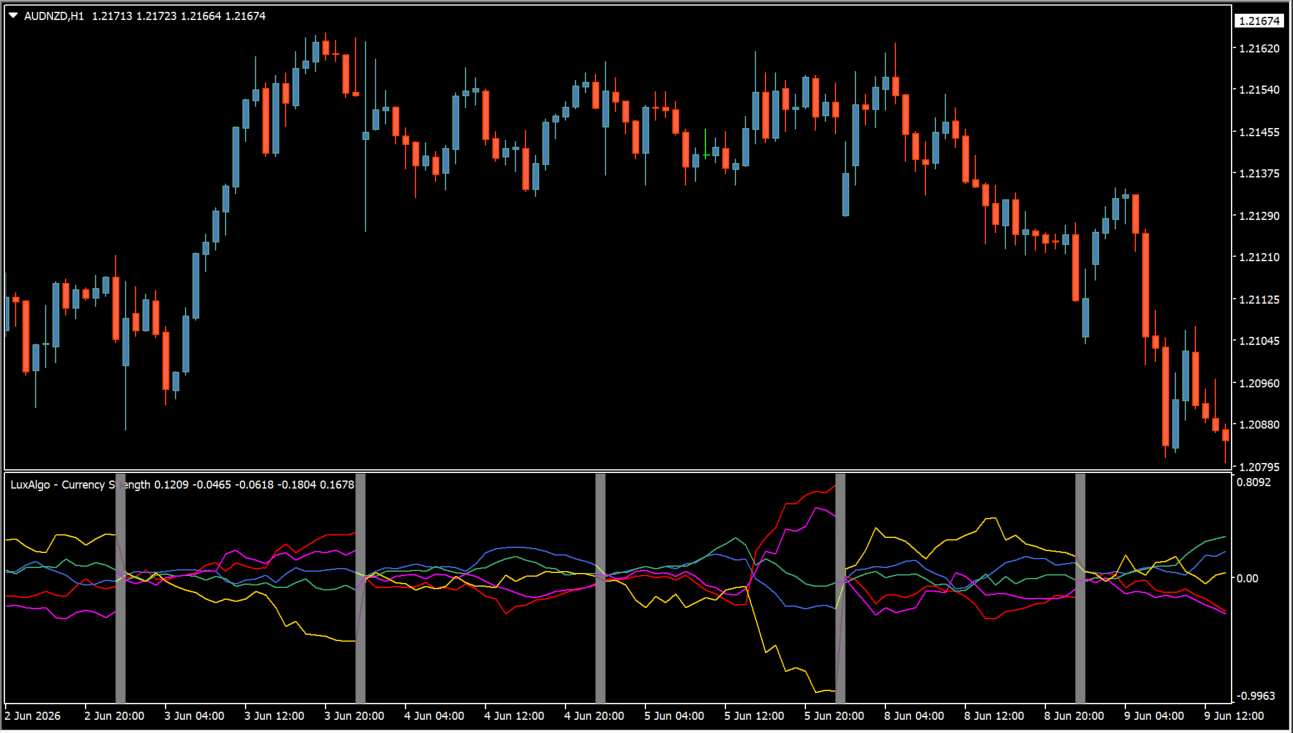
Task: Click the 2 Jun 2026 date label
Action: pos(32,716)
